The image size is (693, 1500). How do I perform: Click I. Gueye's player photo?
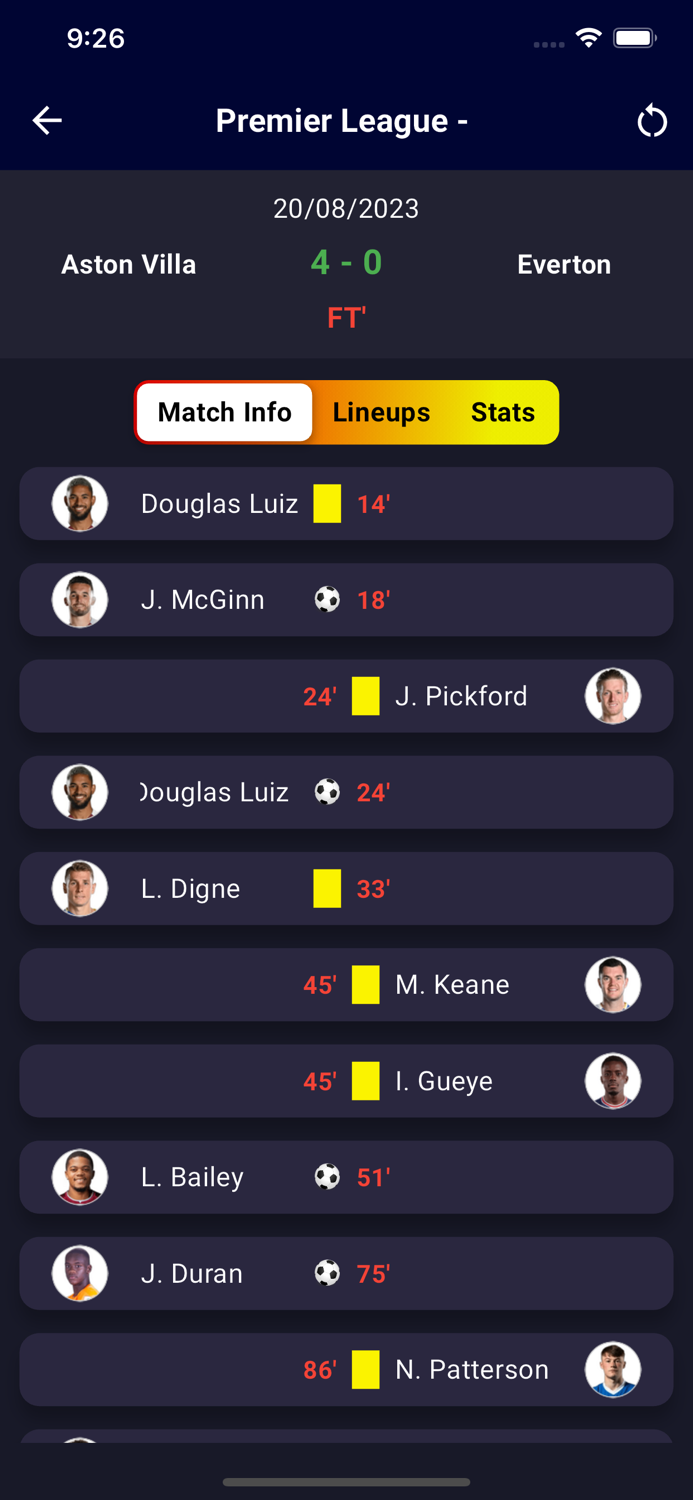[x=613, y=1081]
